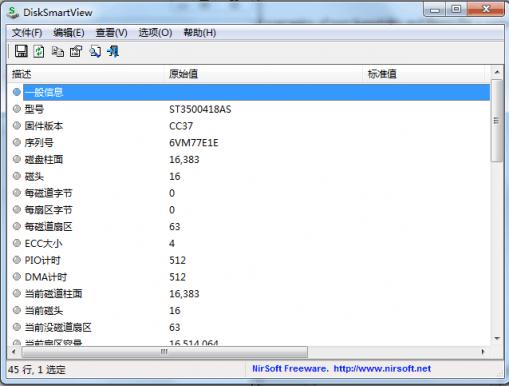Click the DiskSmartView title bar app icon
This screenshot has height=386, width=509.
click(13, 12)
